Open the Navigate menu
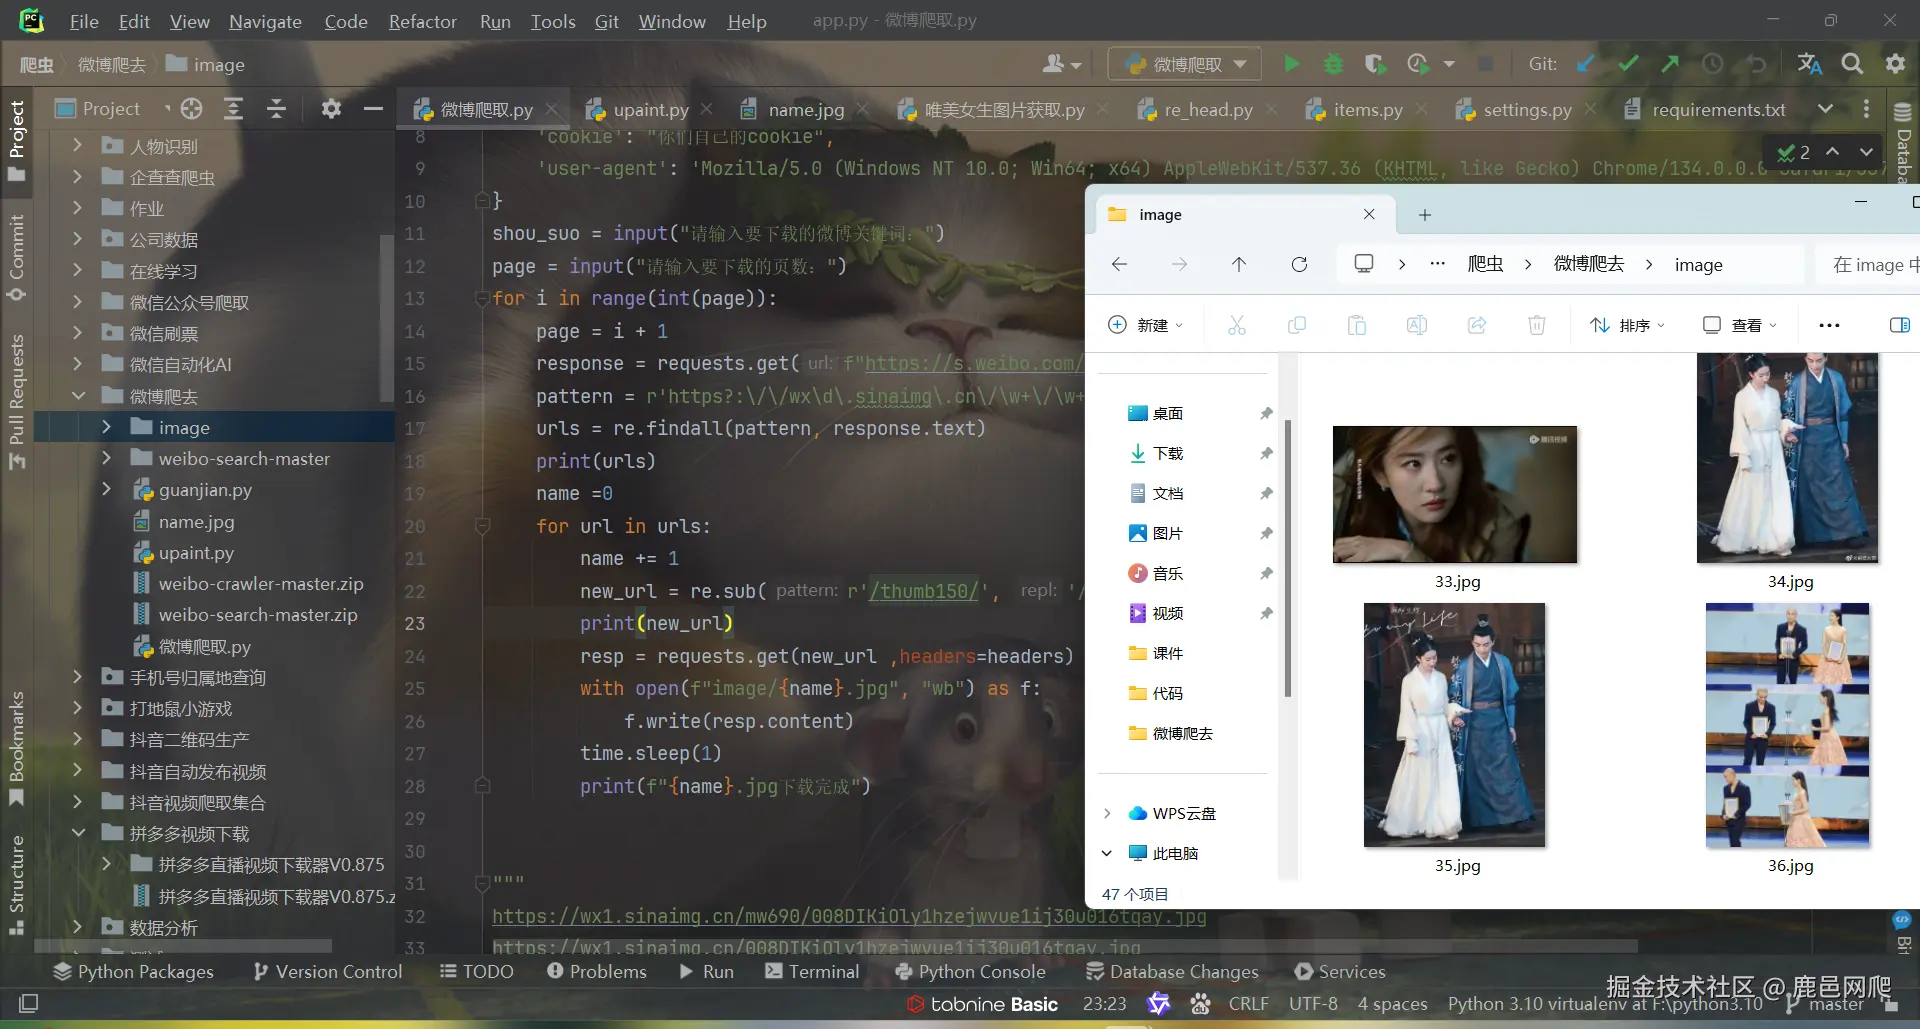Viewport: 1920px width, 1029px height. tap(265, 21)
